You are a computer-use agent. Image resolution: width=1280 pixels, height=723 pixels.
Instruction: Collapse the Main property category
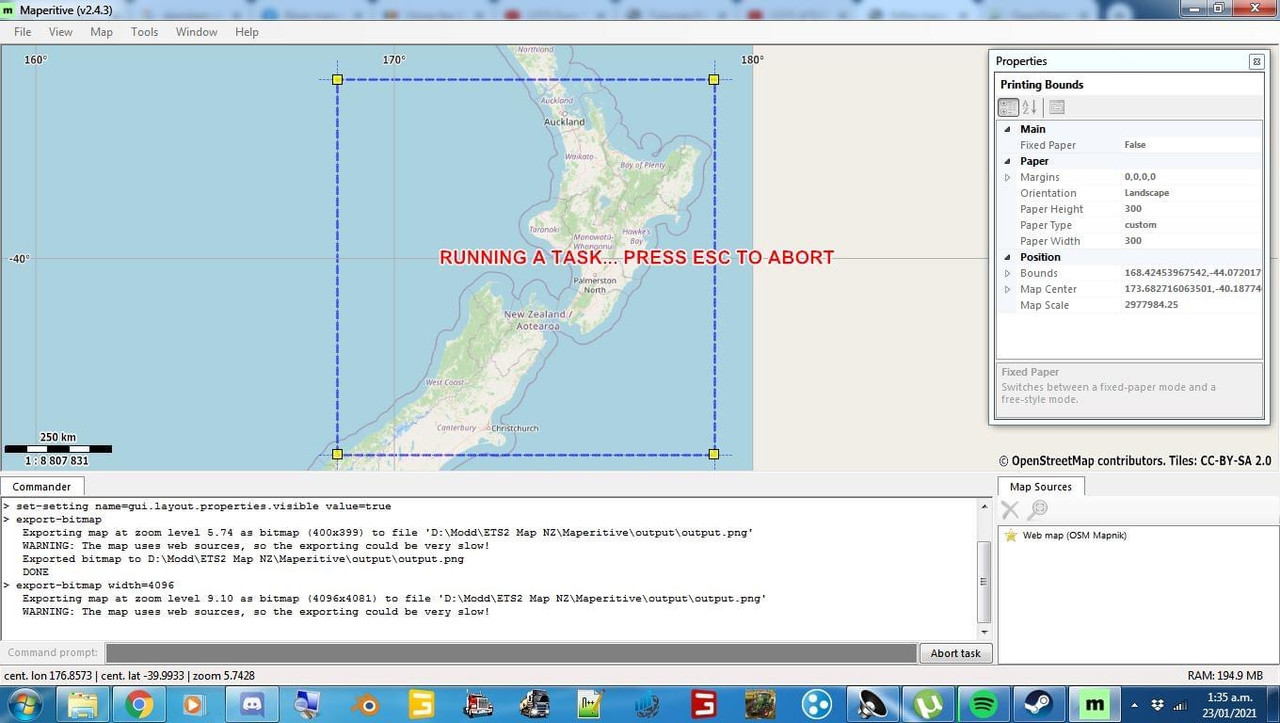pyautogui.click(x=1008, y=129)
